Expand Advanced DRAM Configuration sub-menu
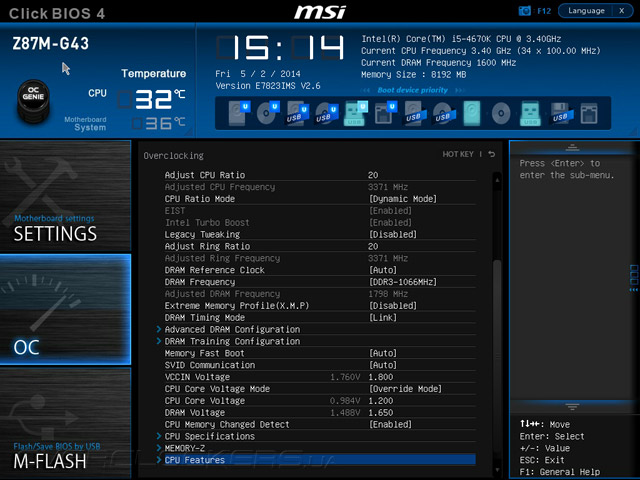 point(232,329)
